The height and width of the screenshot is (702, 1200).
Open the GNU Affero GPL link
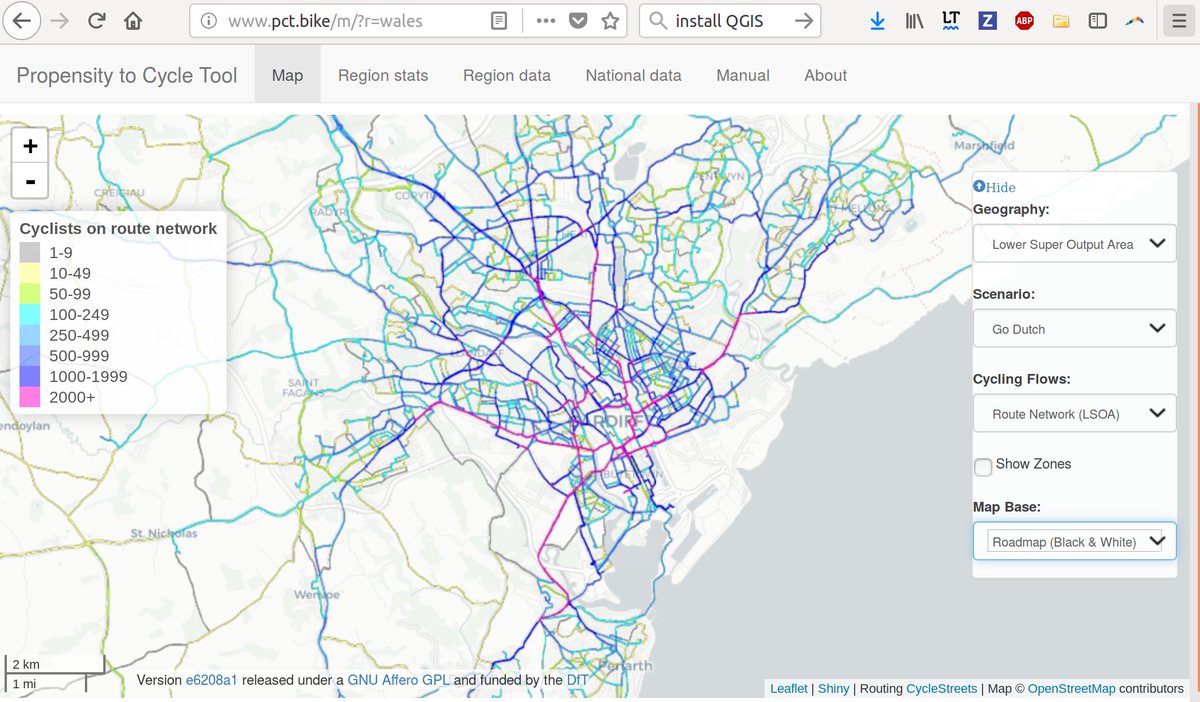coord(399,681)
